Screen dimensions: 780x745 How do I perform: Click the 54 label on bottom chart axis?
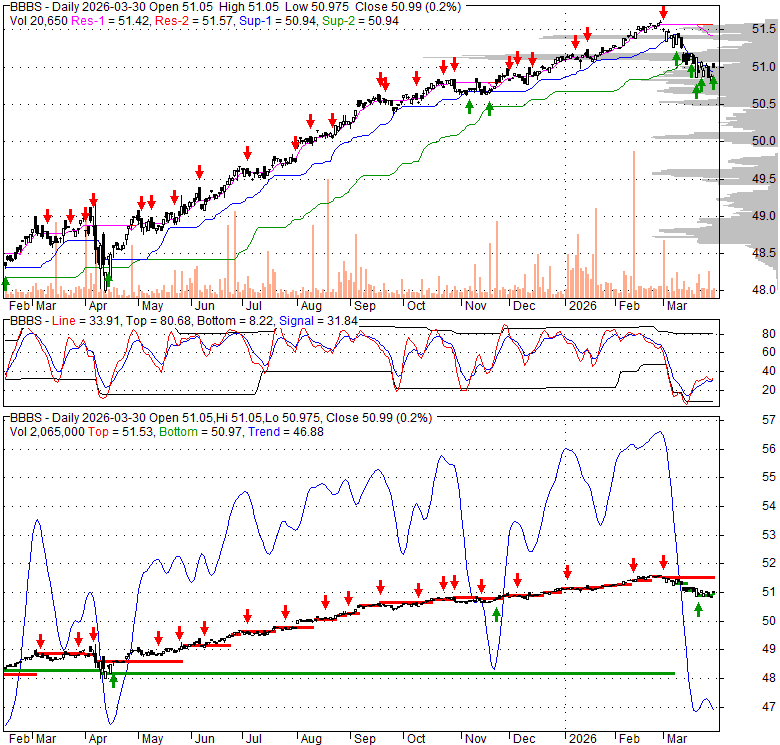(769, 506)
